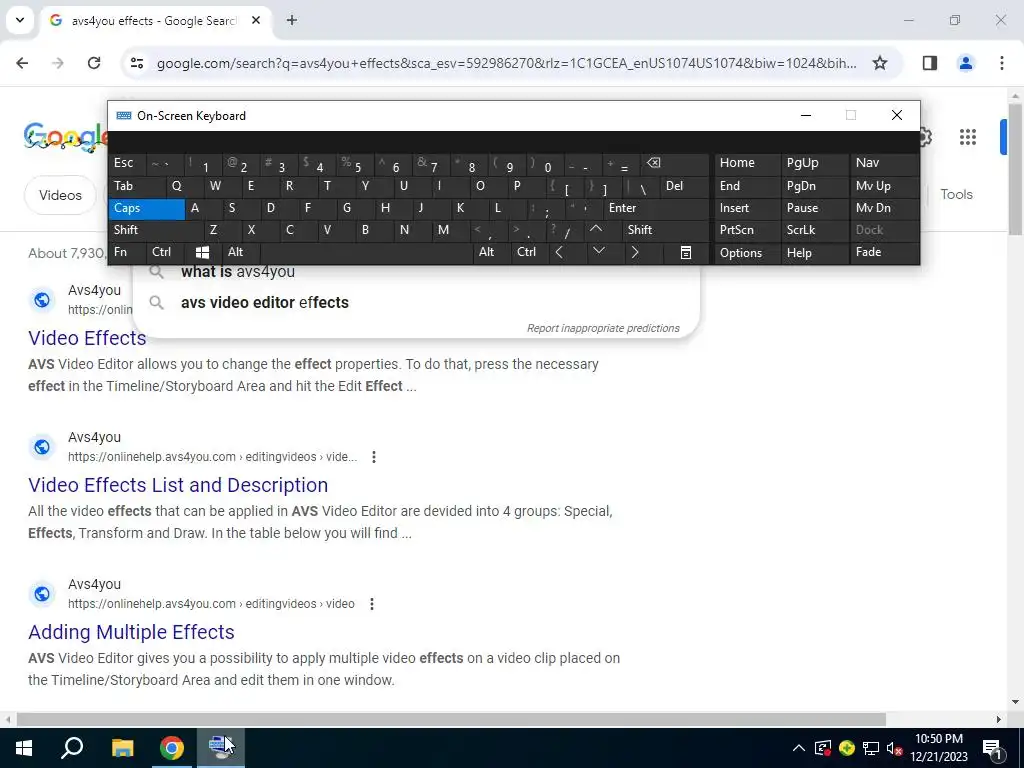Open the muted volume tray icon
Image resolution: width=1024 pixels, height=768 pixels.
click(x=894, y=748)
